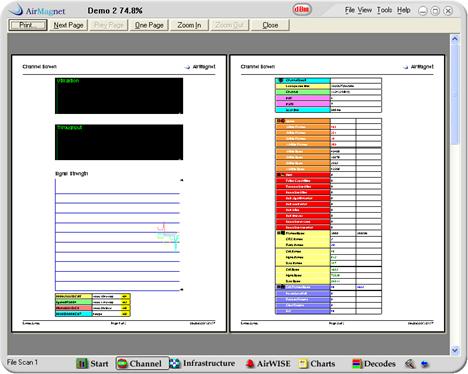
Task: Open the File menu
Action: click(350, 10)
